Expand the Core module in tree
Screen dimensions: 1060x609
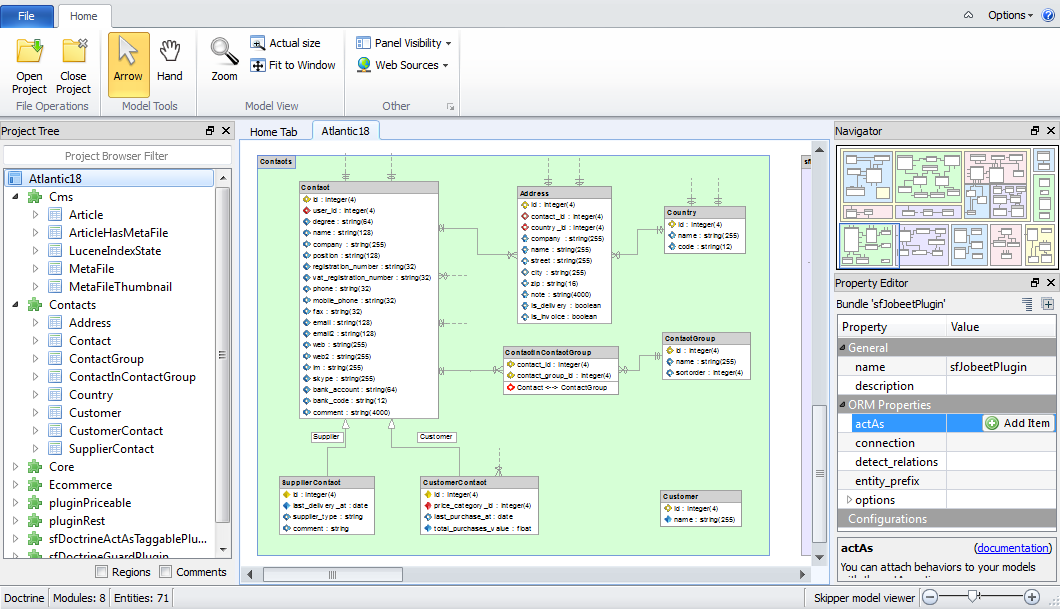(x=15, y=467)
